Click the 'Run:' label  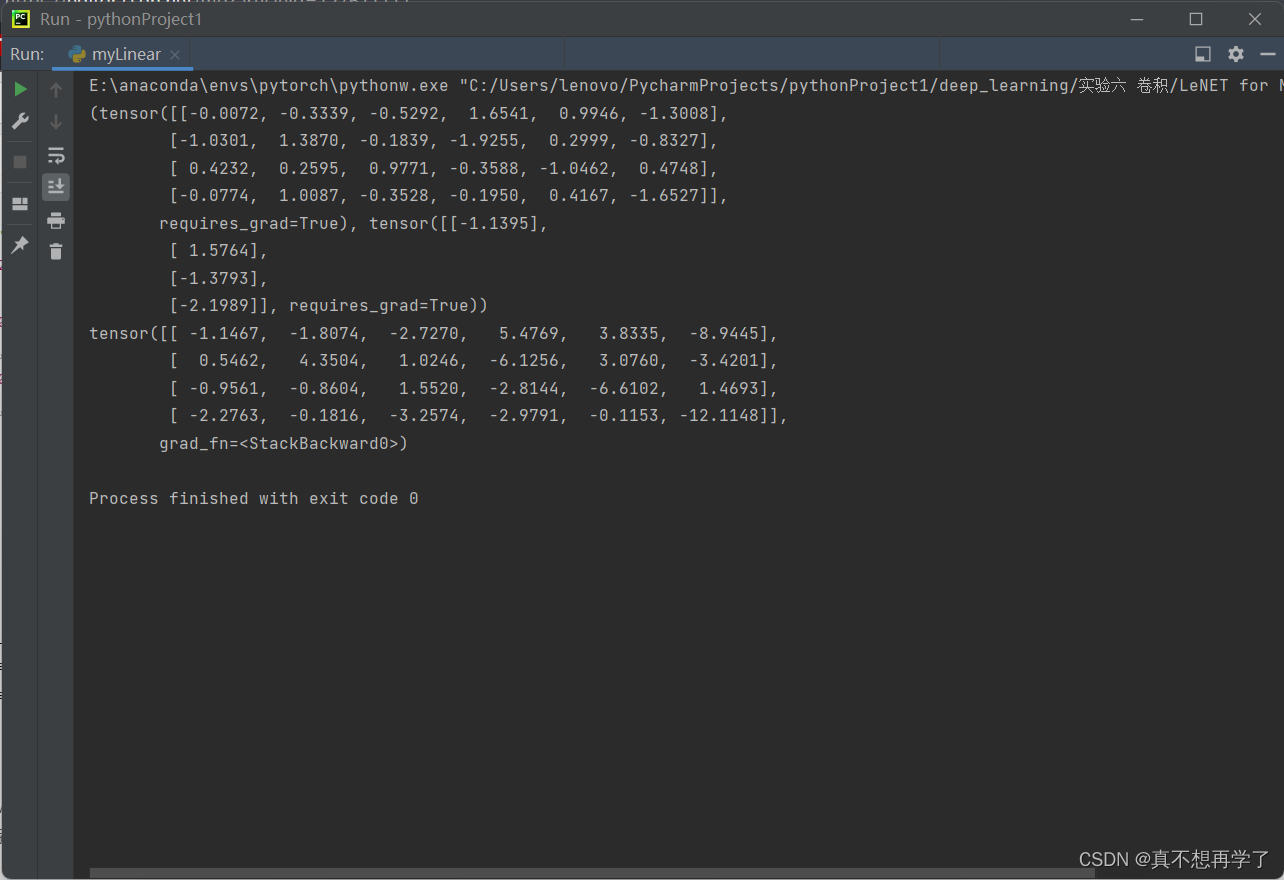[27, 54]
